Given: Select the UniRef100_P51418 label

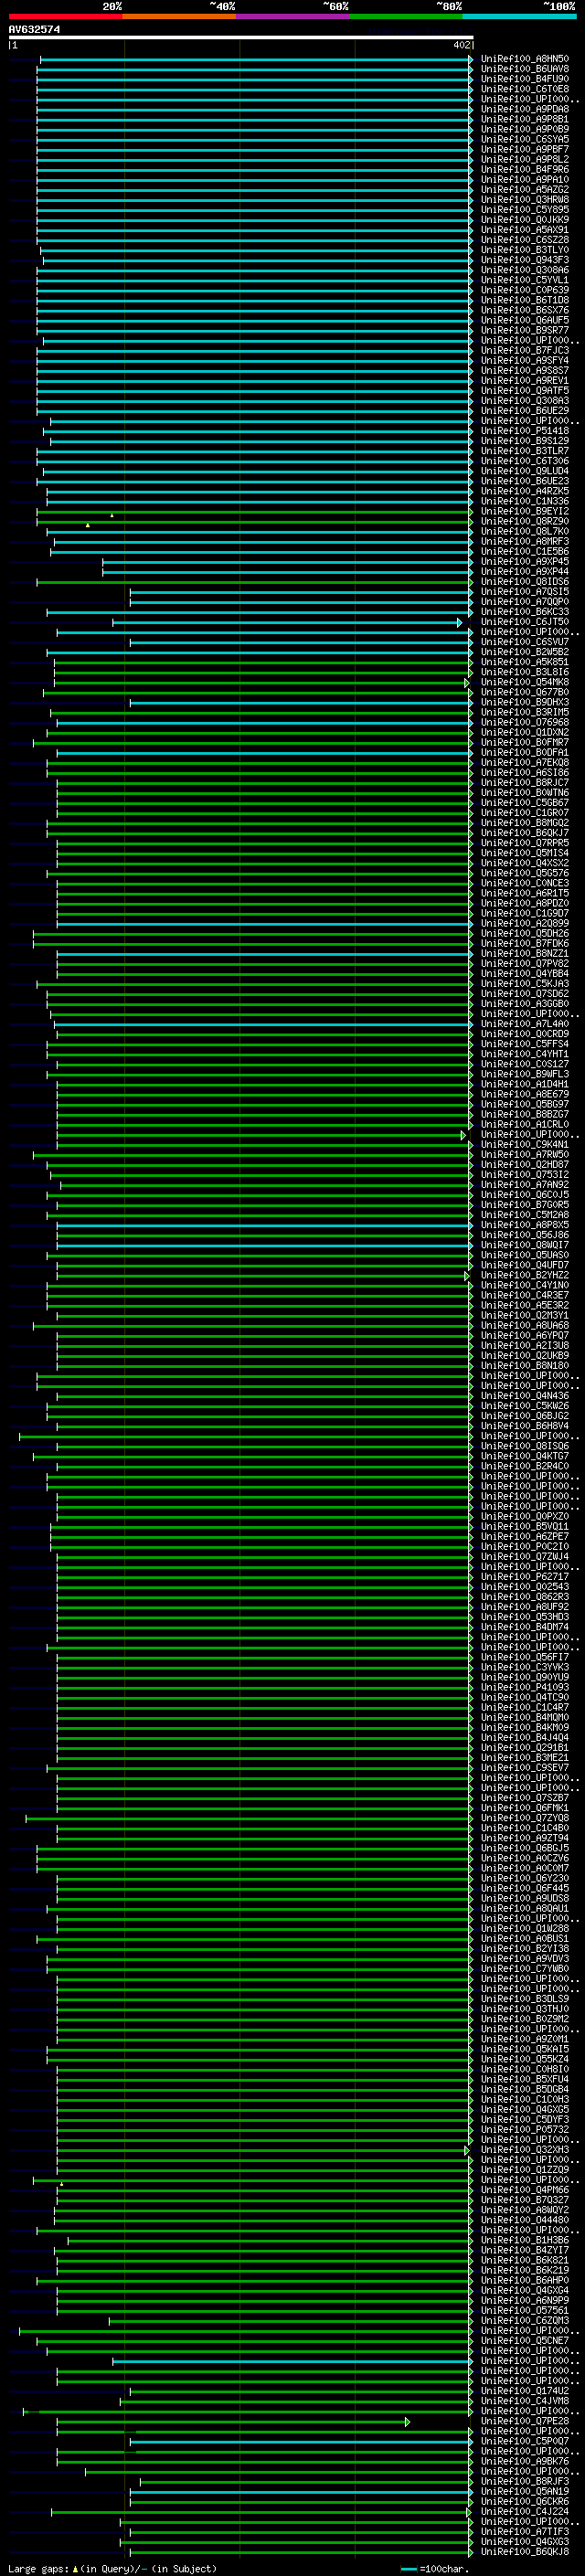Looking at the screenshot, I should tap(525, 432).
